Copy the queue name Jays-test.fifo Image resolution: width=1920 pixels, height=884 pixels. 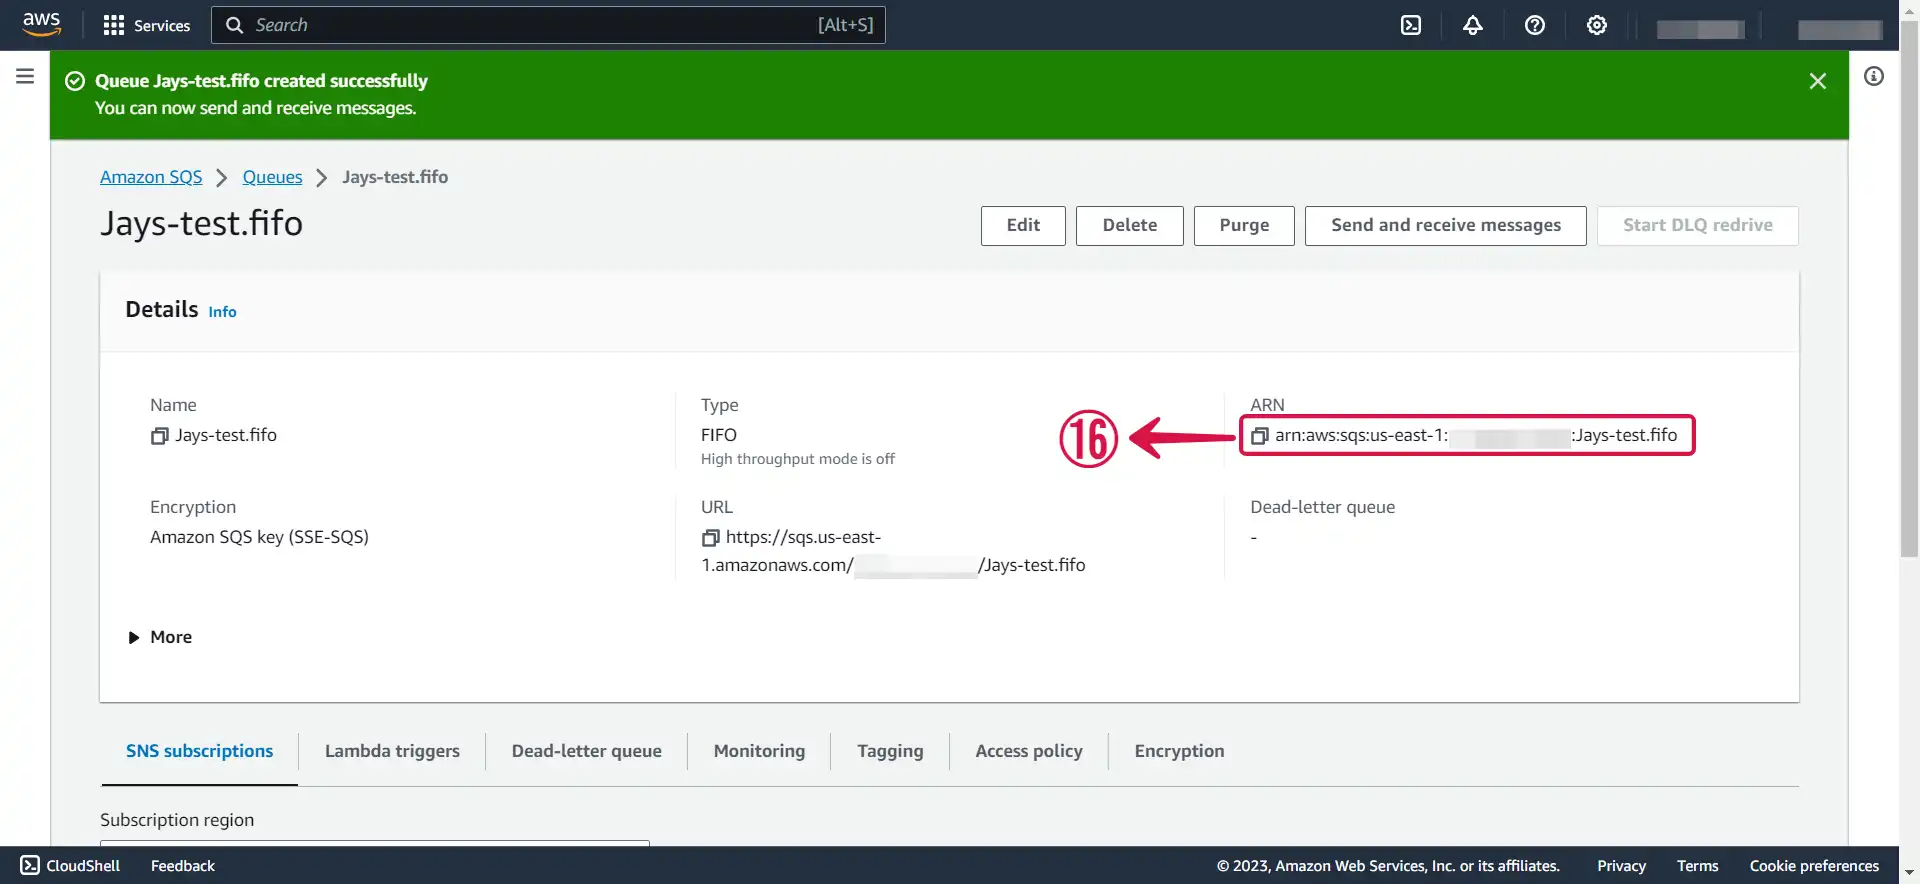(159, 436)
